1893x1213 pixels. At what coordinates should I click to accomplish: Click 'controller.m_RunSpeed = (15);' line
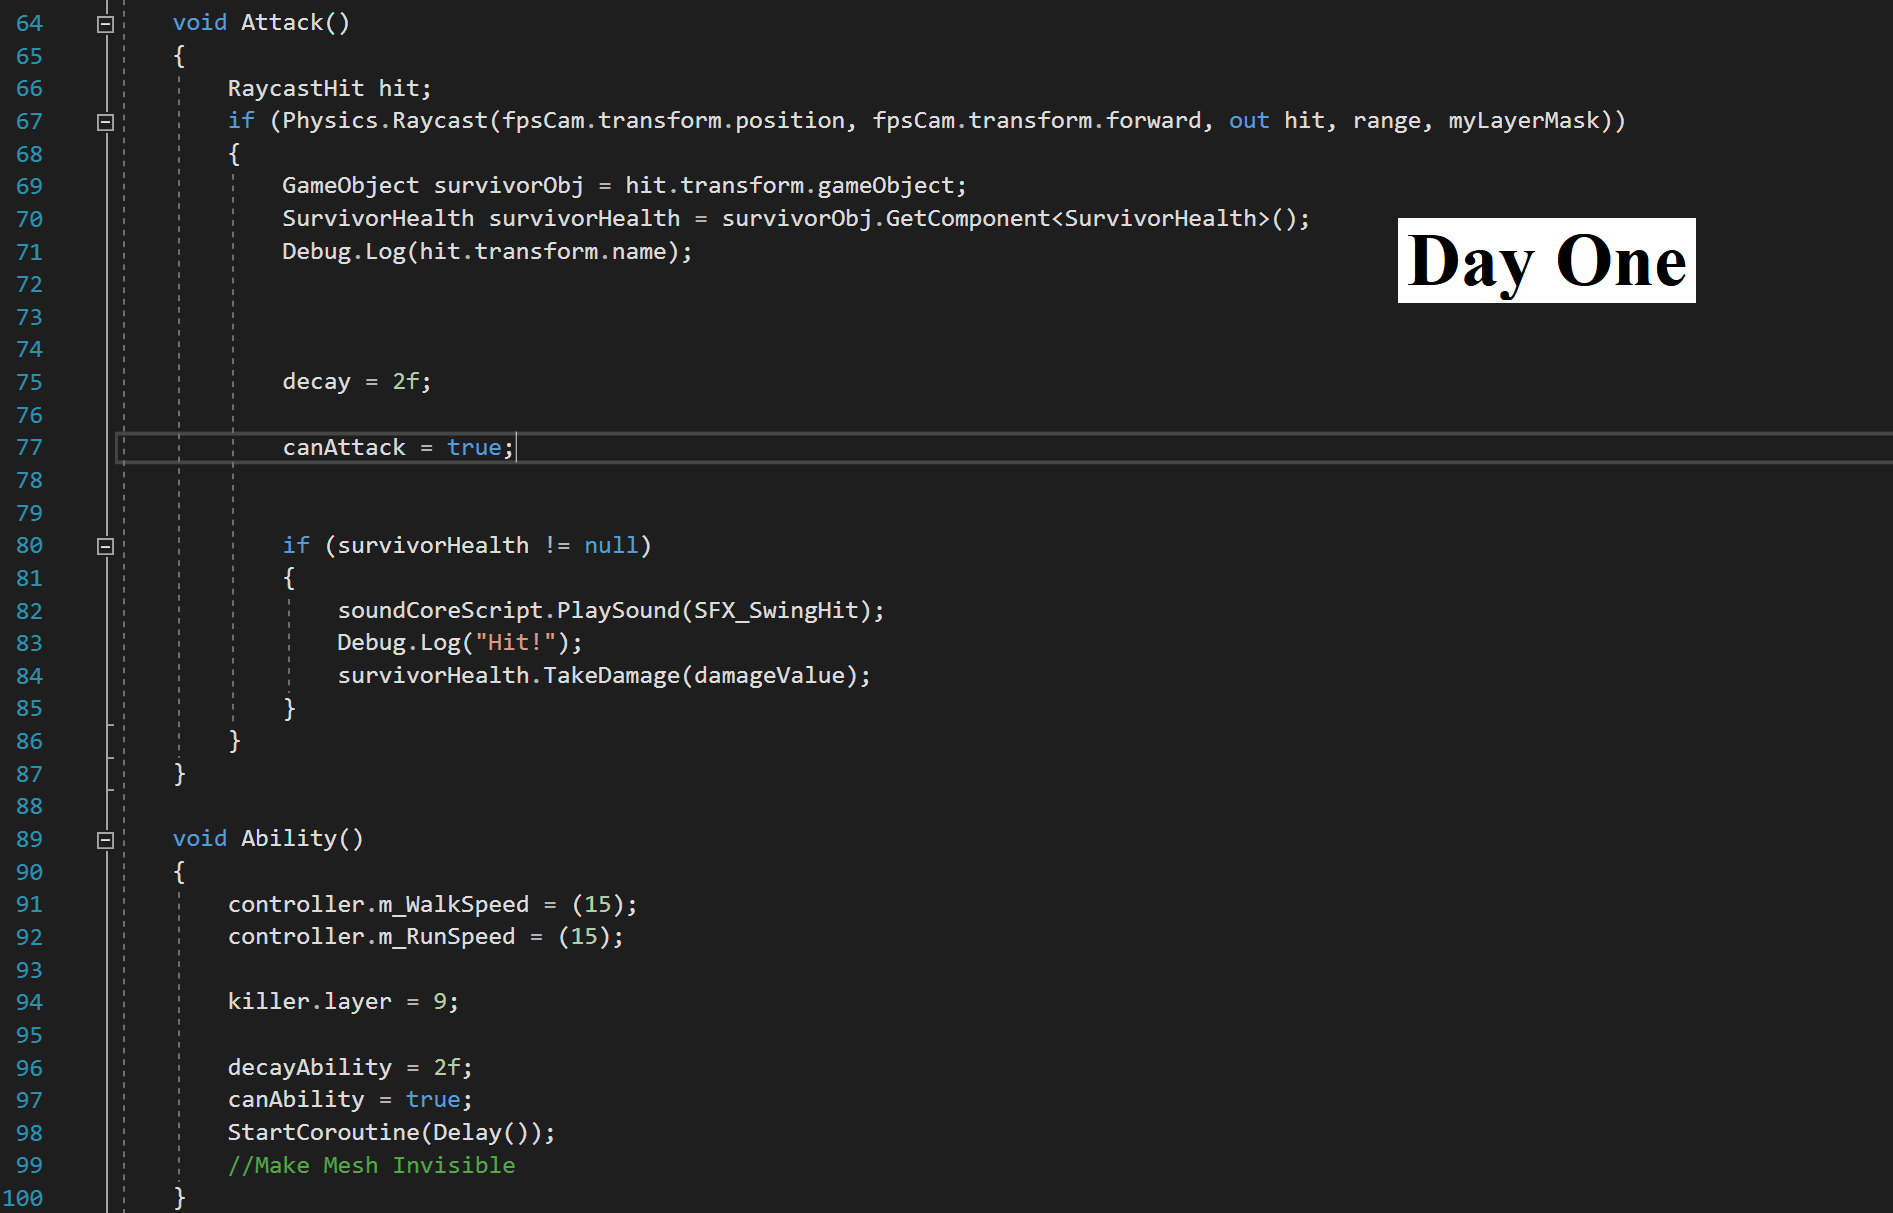[426, 937]
